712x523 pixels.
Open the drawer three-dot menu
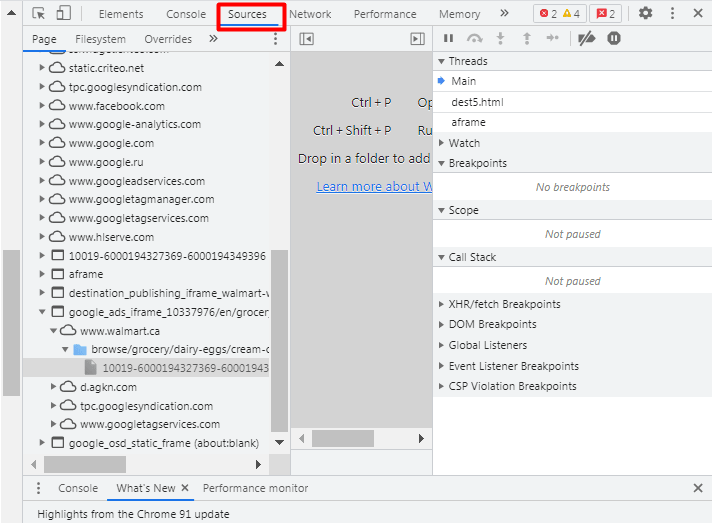point(38,488)
